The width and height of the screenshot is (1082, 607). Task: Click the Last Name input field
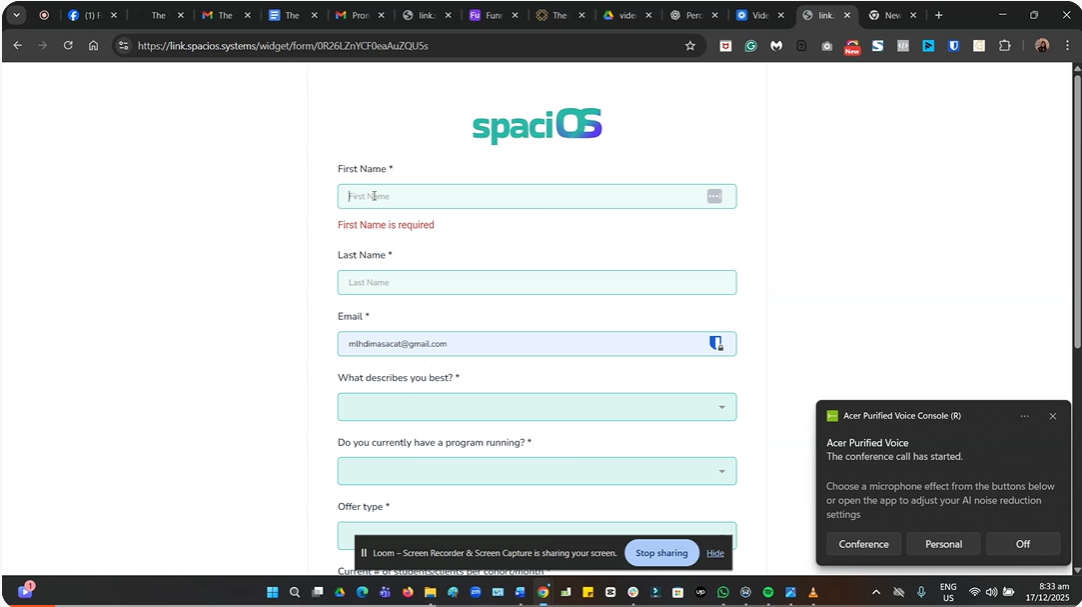536,282
